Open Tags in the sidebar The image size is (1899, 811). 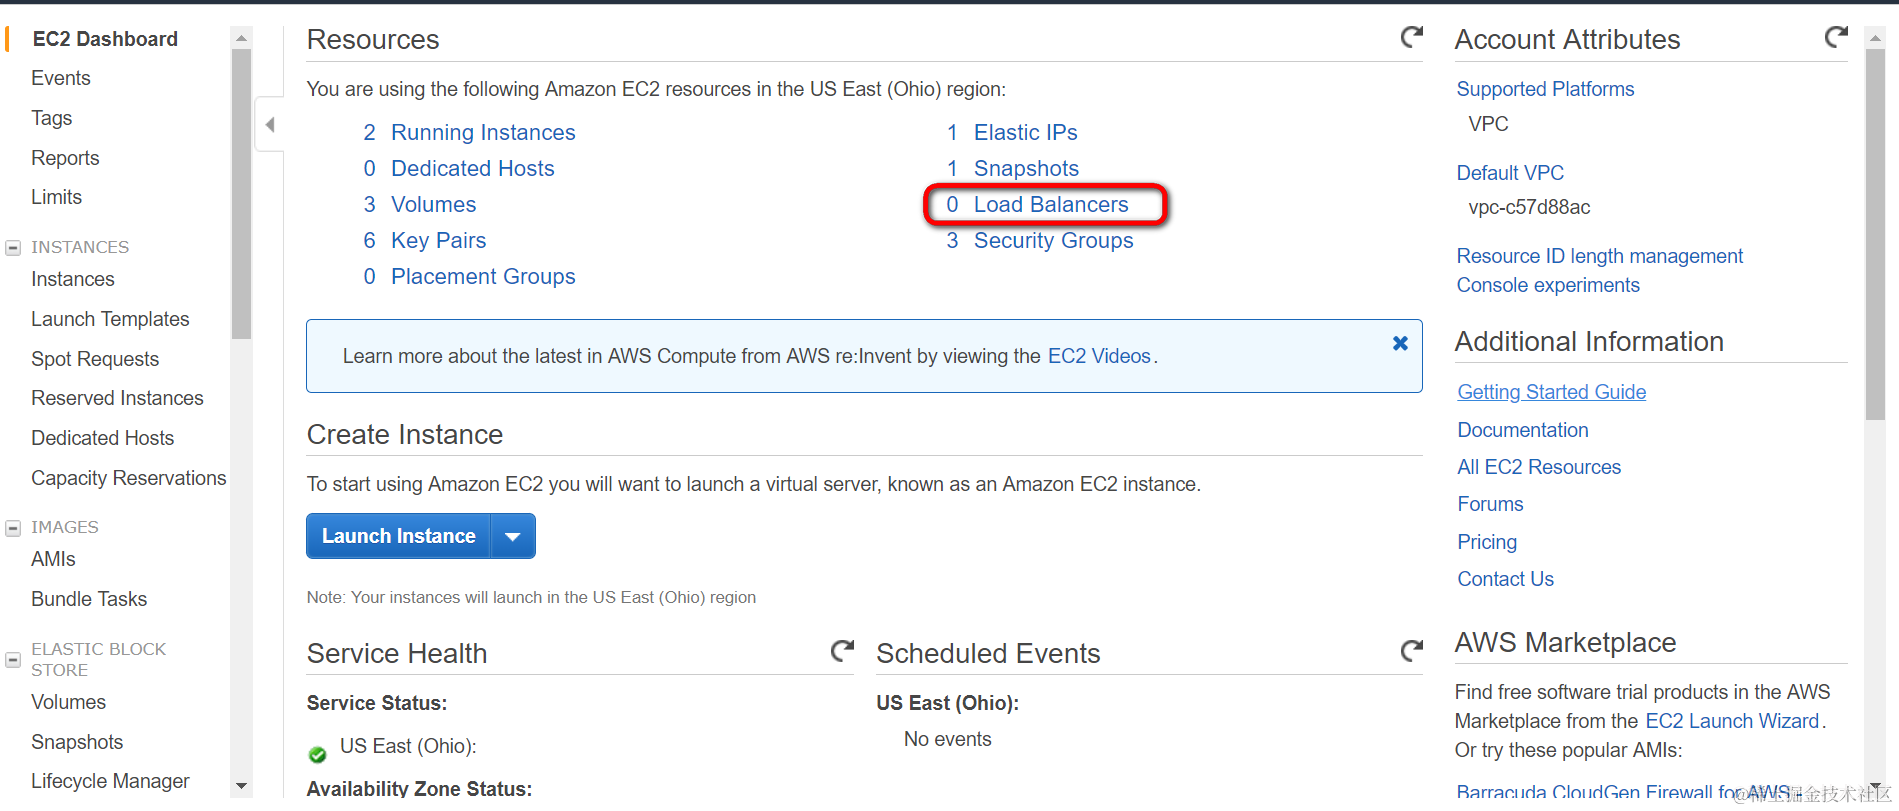tap(52, 118)
